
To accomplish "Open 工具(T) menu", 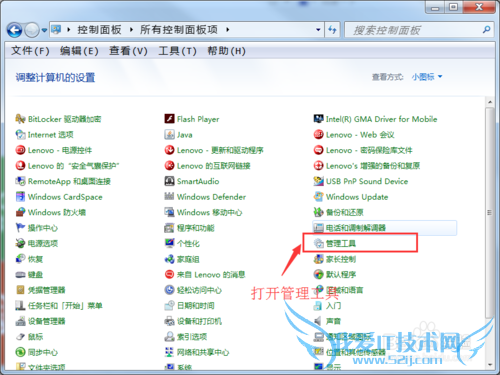I will [177, 51].
